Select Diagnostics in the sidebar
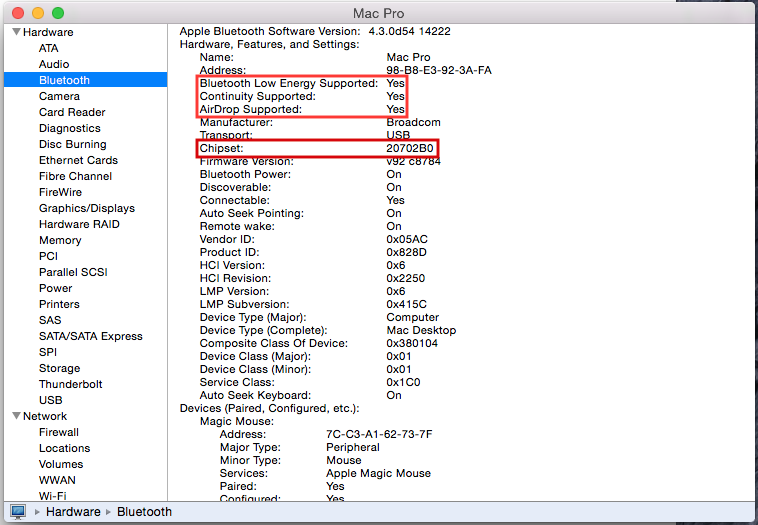Image resolution: width=758 pixels, height=525 pixels. tap(70, 128)
